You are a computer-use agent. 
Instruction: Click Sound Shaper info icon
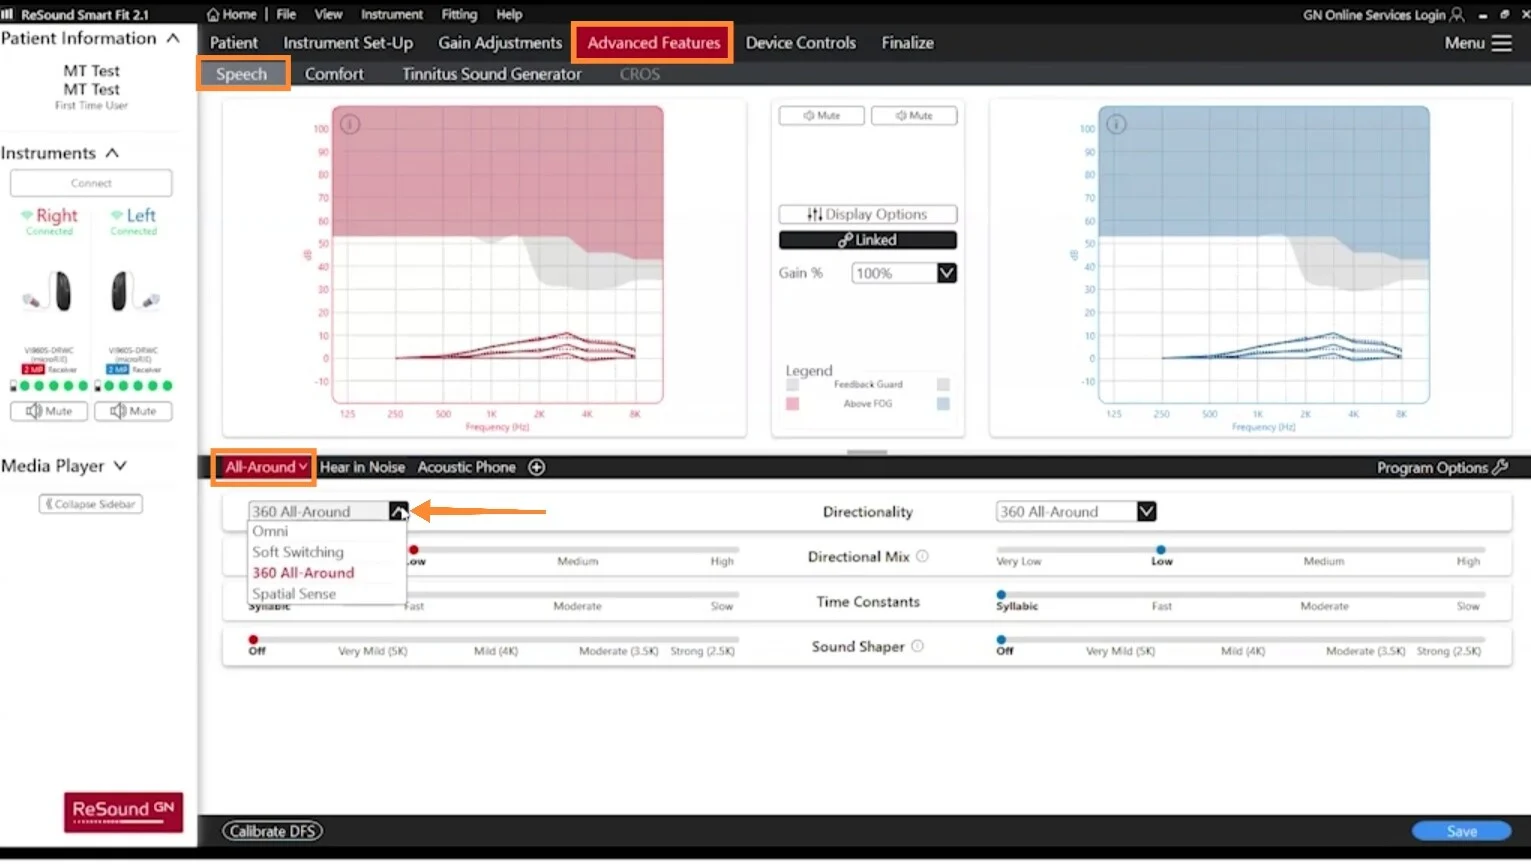(917, 646)
